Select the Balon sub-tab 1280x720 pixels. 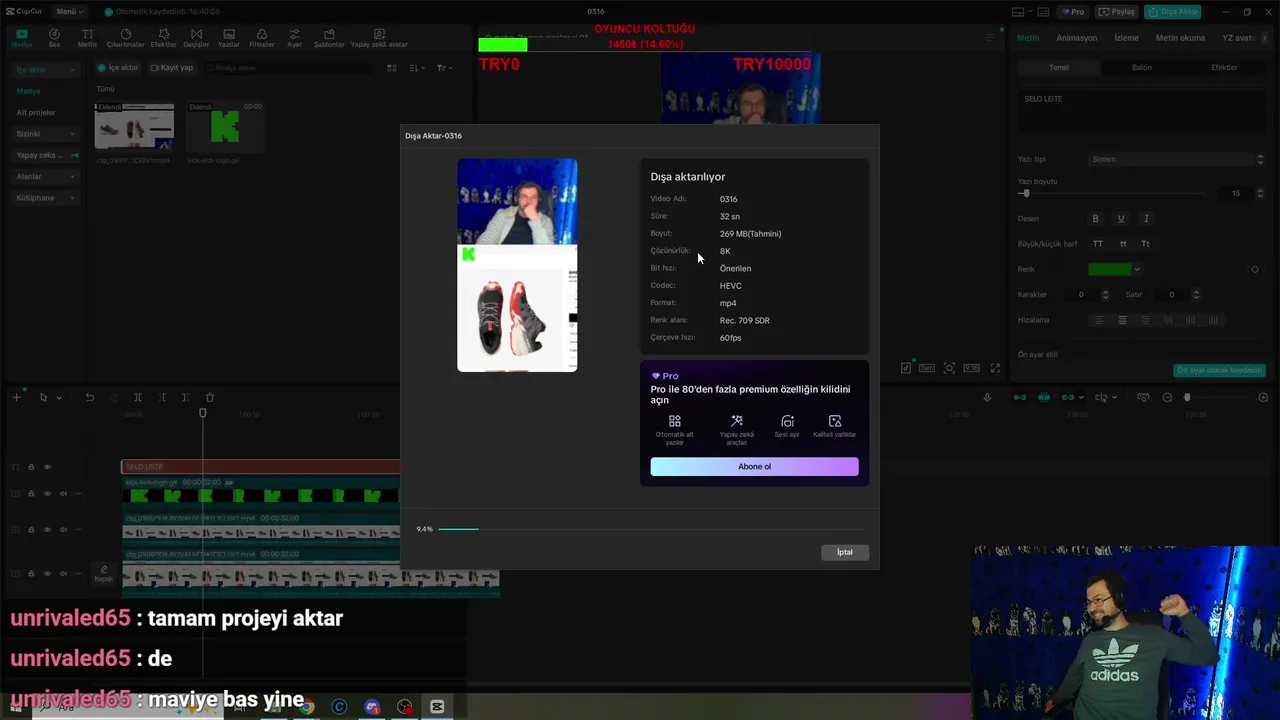[1141, 67]
